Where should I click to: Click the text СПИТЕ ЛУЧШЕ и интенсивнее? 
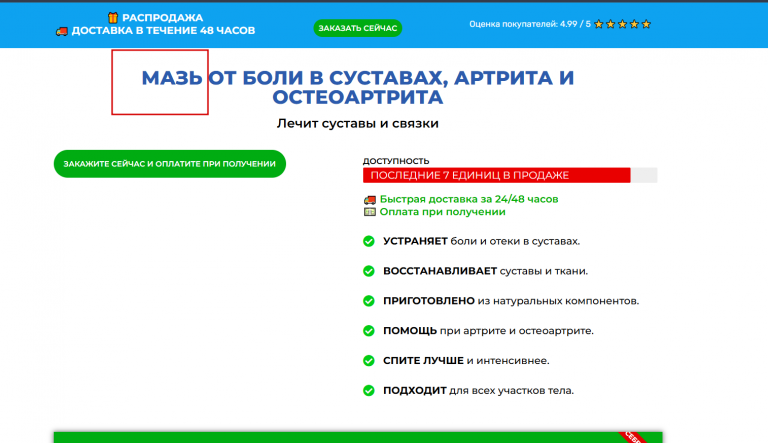tap(466, 361)
